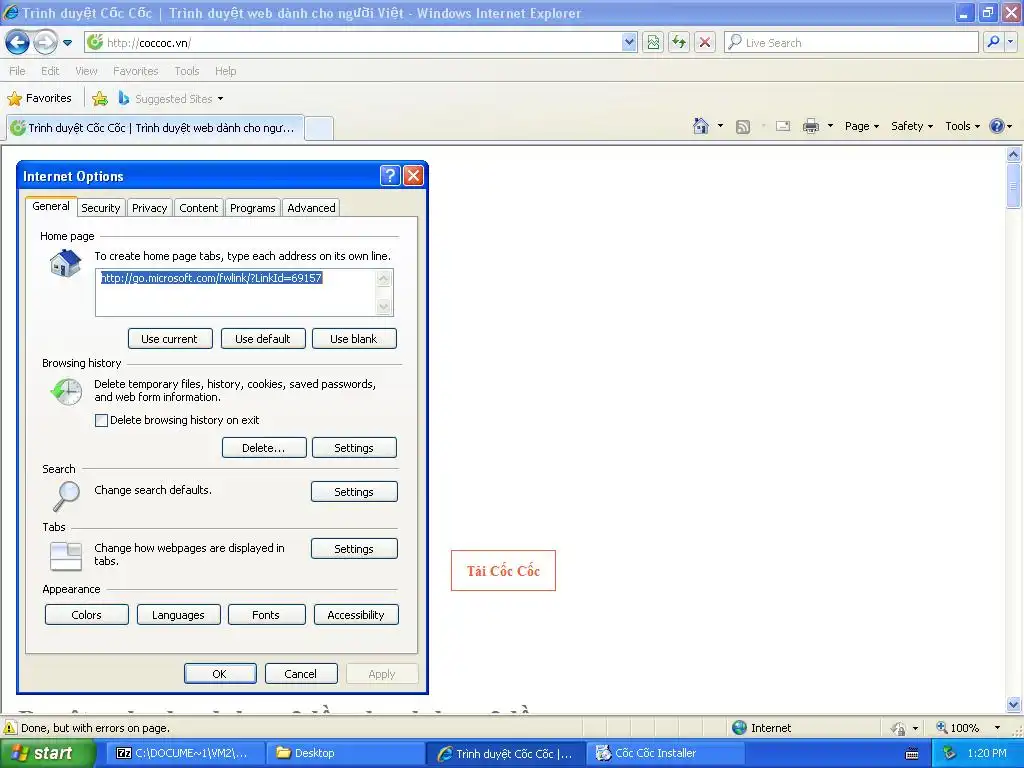This screenshot has width=1024, height=768.
Task: Click the page scrollbar down arrow
Action: click(1014, 704)
